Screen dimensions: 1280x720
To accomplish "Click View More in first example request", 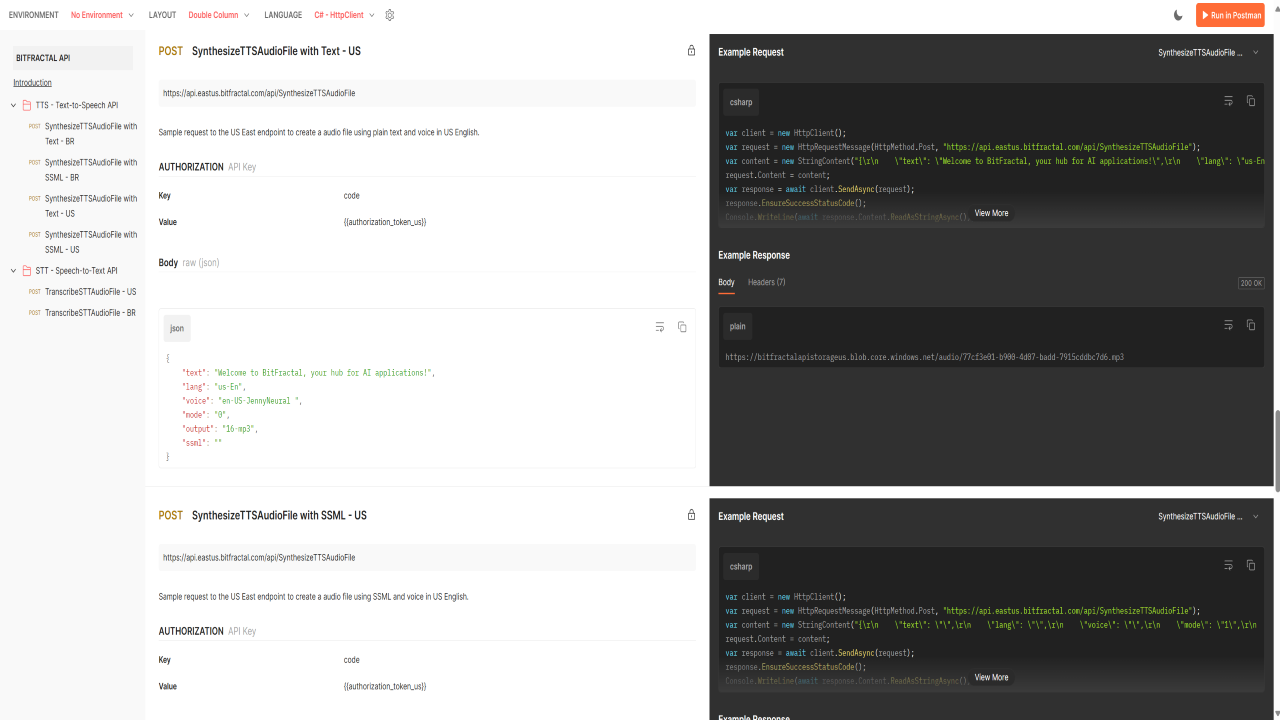I will coord(991,213).
